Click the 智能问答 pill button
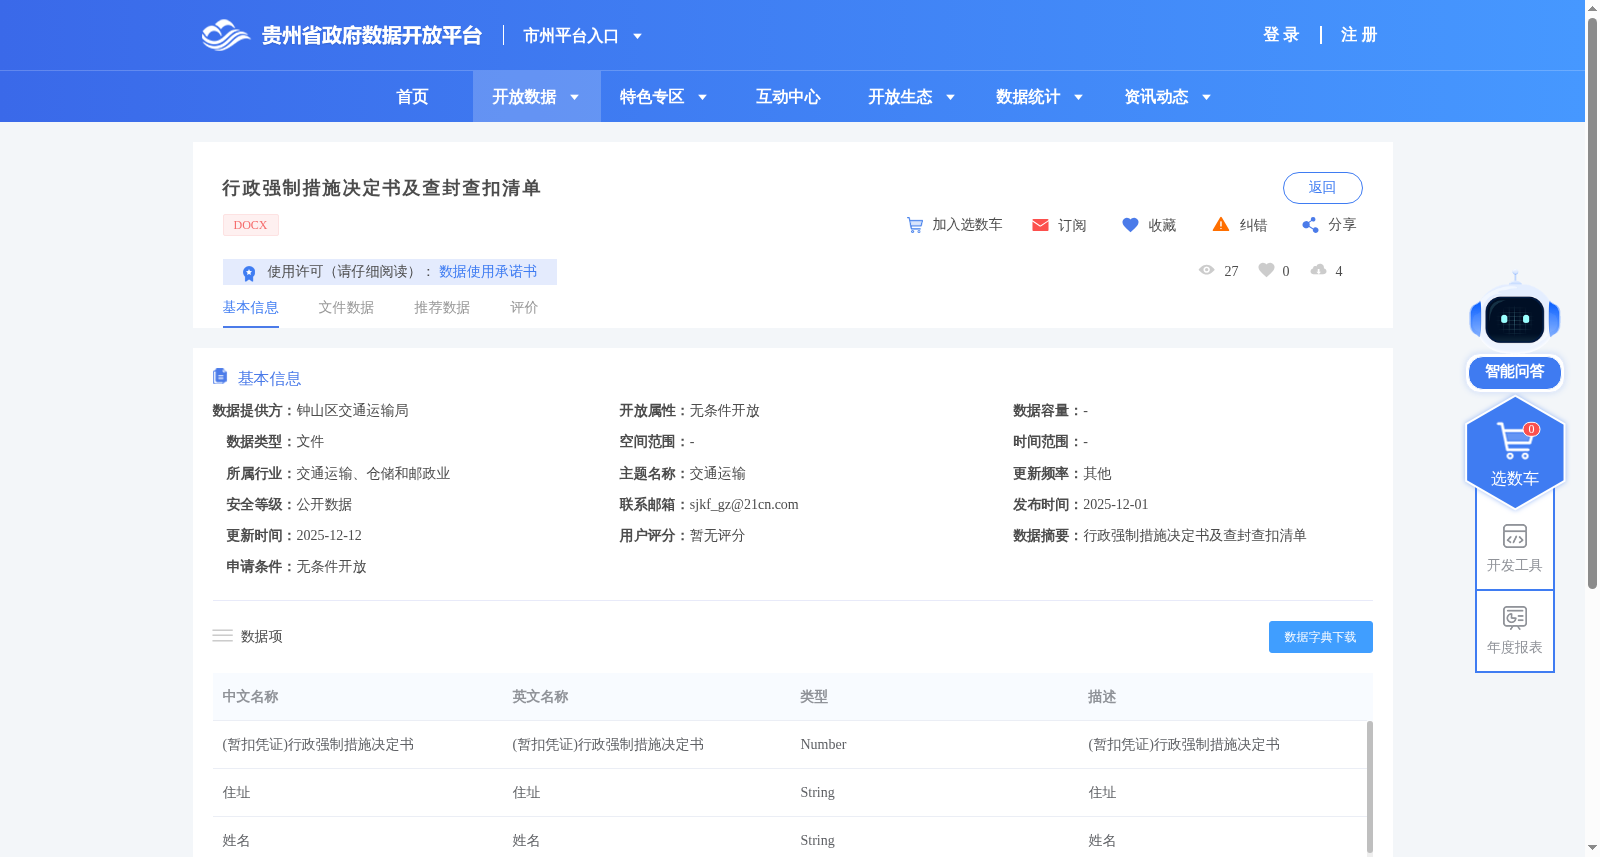 [1515, 372]
